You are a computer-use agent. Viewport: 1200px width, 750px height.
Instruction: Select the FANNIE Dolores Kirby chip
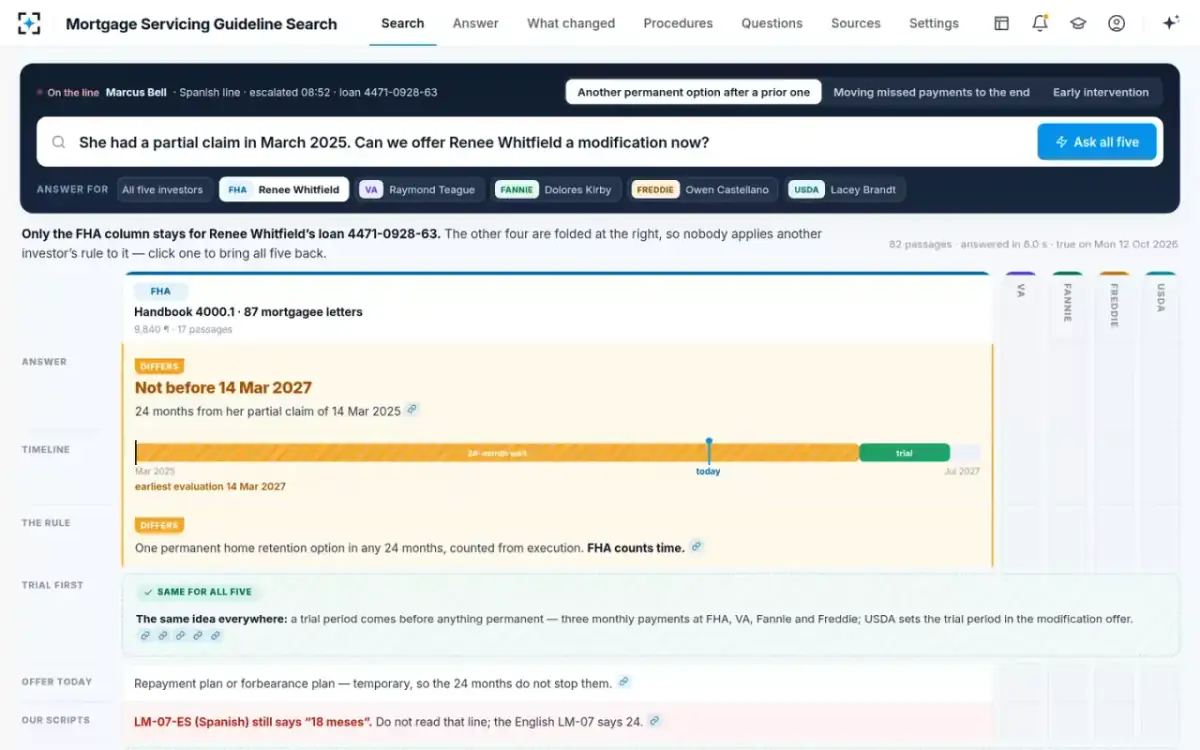[556, 189]
